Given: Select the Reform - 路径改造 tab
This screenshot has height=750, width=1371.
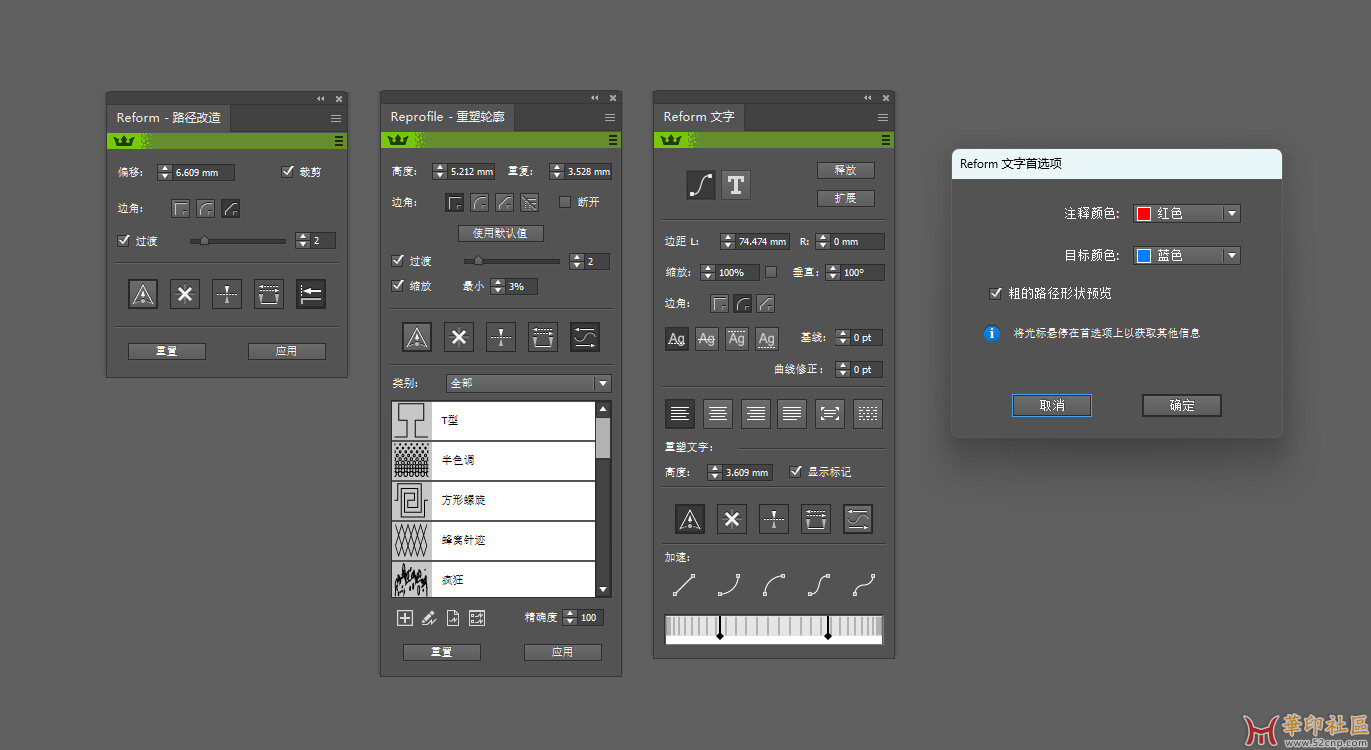Looking at the screenshot, I should pos(168,118).
